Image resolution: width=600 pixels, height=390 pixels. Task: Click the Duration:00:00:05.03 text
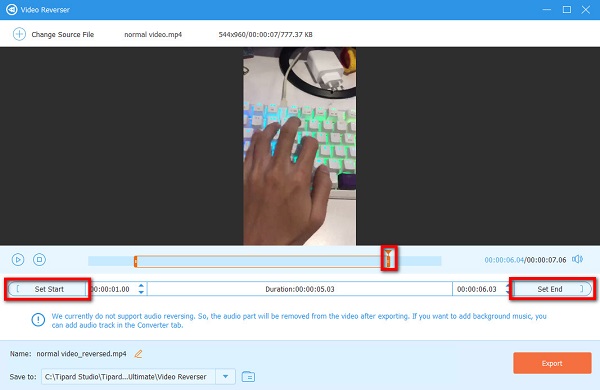pyautogui.click(x=300, y=289)
